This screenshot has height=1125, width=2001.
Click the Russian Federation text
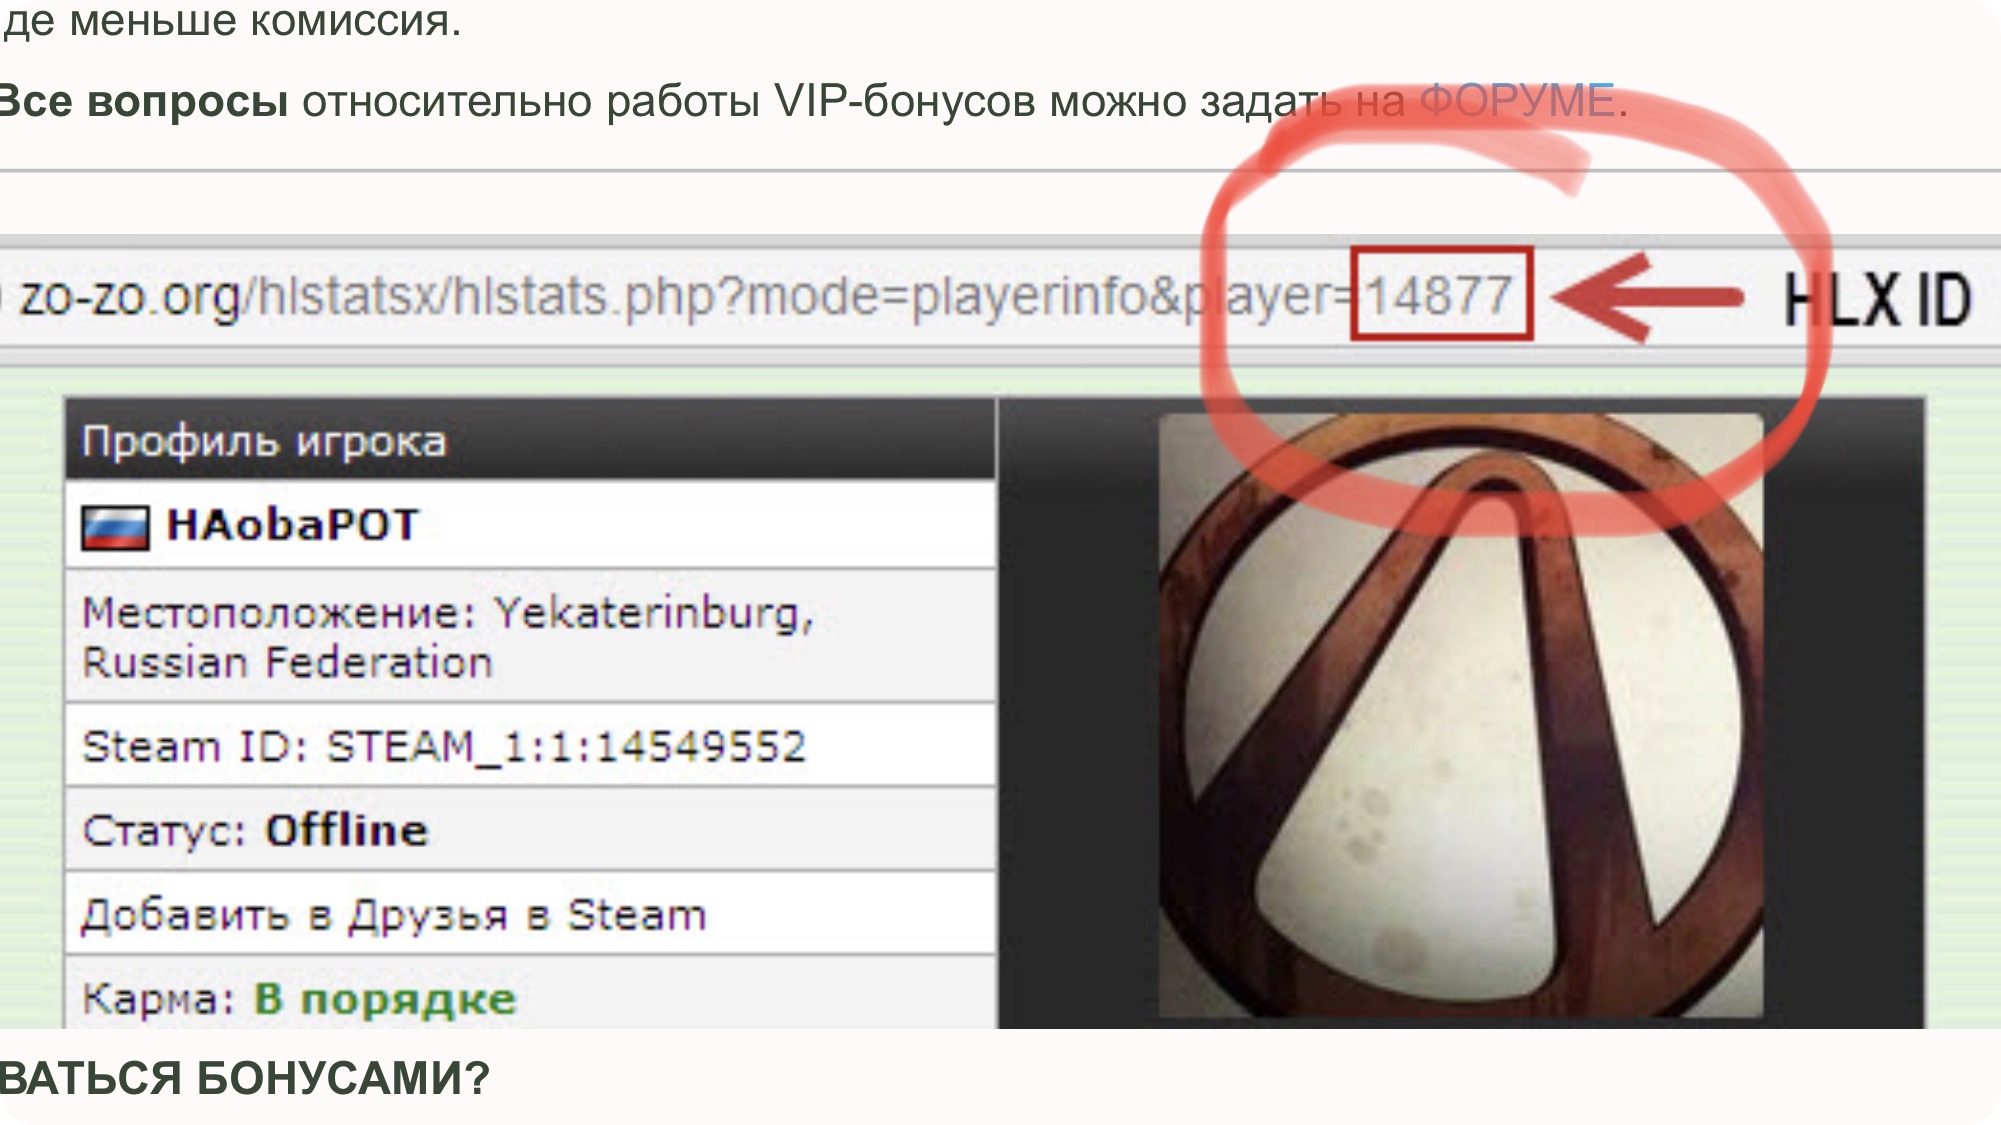(x=288, y=662)
